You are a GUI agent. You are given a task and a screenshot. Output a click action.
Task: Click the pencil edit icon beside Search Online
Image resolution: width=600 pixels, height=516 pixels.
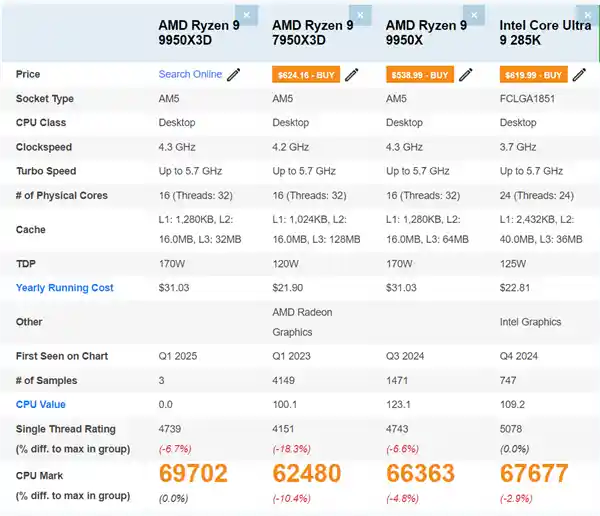click(x=233, y=75)
